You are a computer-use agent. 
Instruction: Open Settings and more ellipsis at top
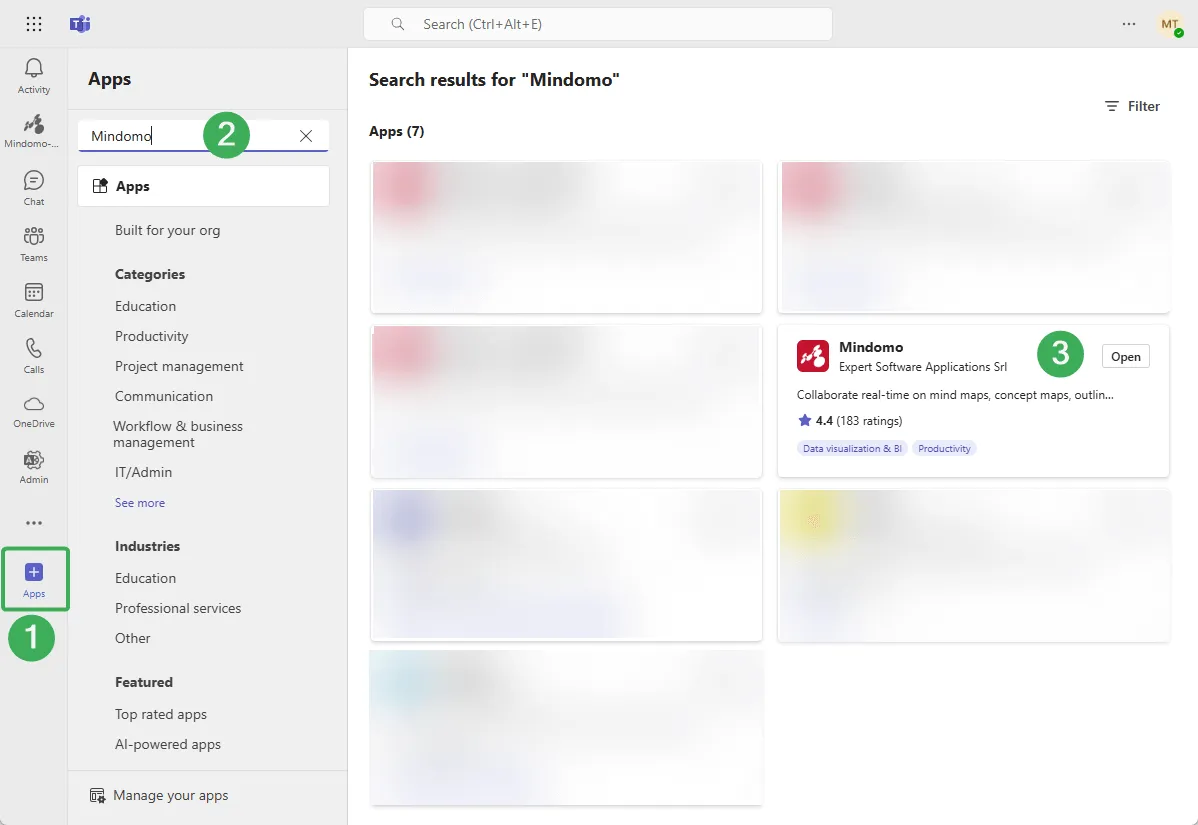click(1128, 24)
